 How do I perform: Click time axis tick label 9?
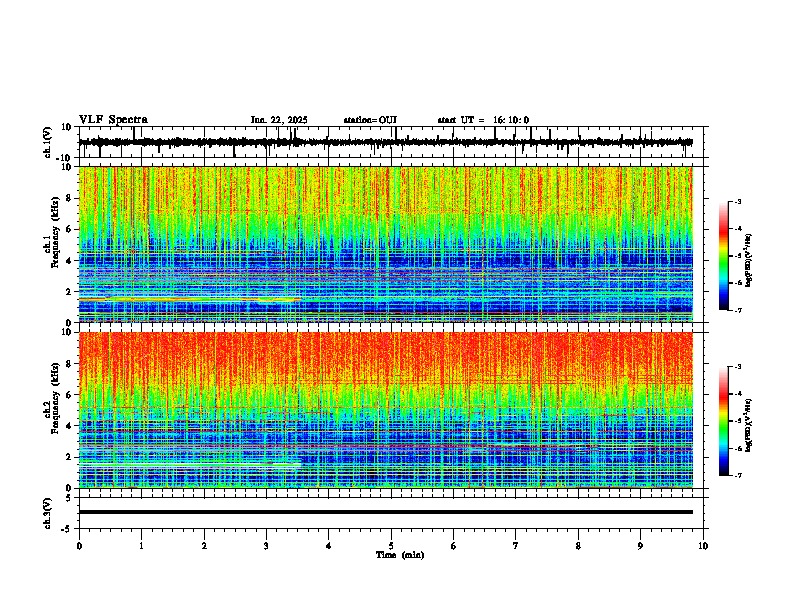pyautogui.click(x=640, y=546)
